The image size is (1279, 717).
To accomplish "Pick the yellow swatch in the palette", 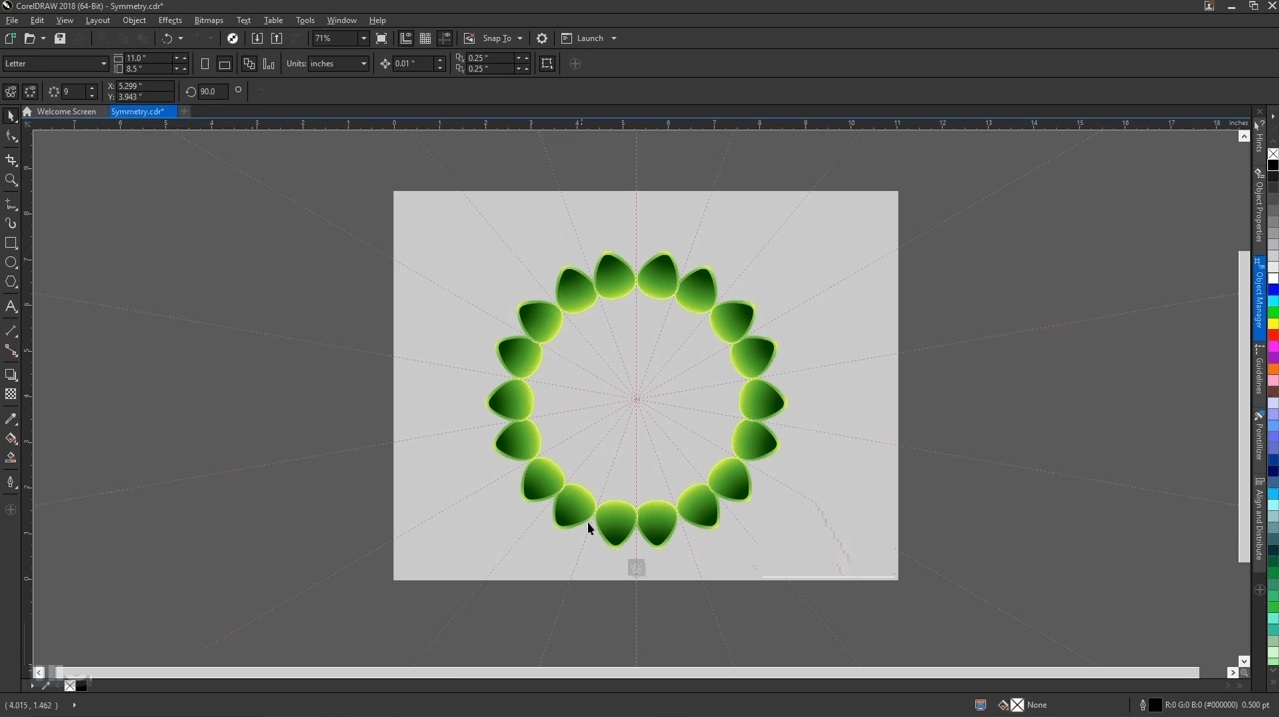I will coord(1273,325).
